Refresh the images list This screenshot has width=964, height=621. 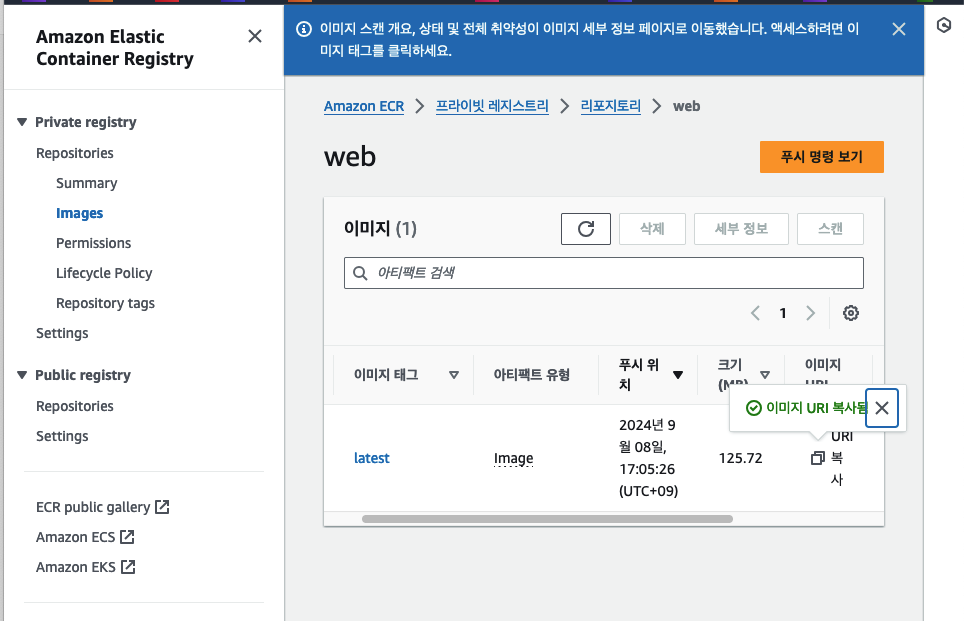tap(585, 229)
